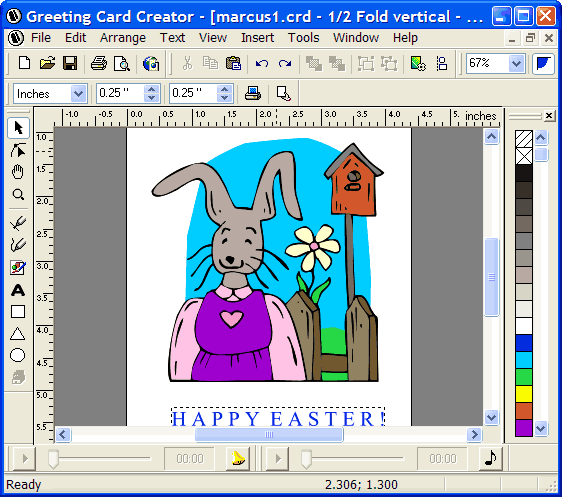562x497 pixels.
Task: Undo the last action
Action: [262, 64]
